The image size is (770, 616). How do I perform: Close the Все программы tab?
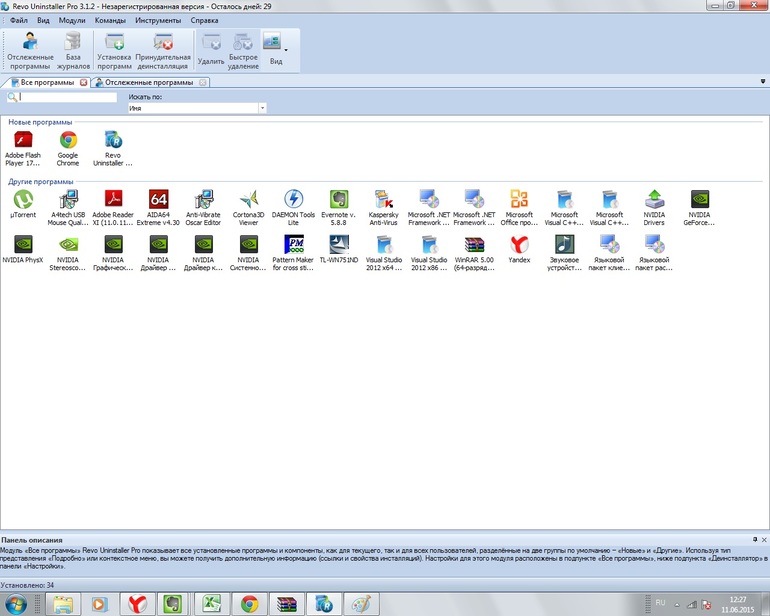coord(83,83)
